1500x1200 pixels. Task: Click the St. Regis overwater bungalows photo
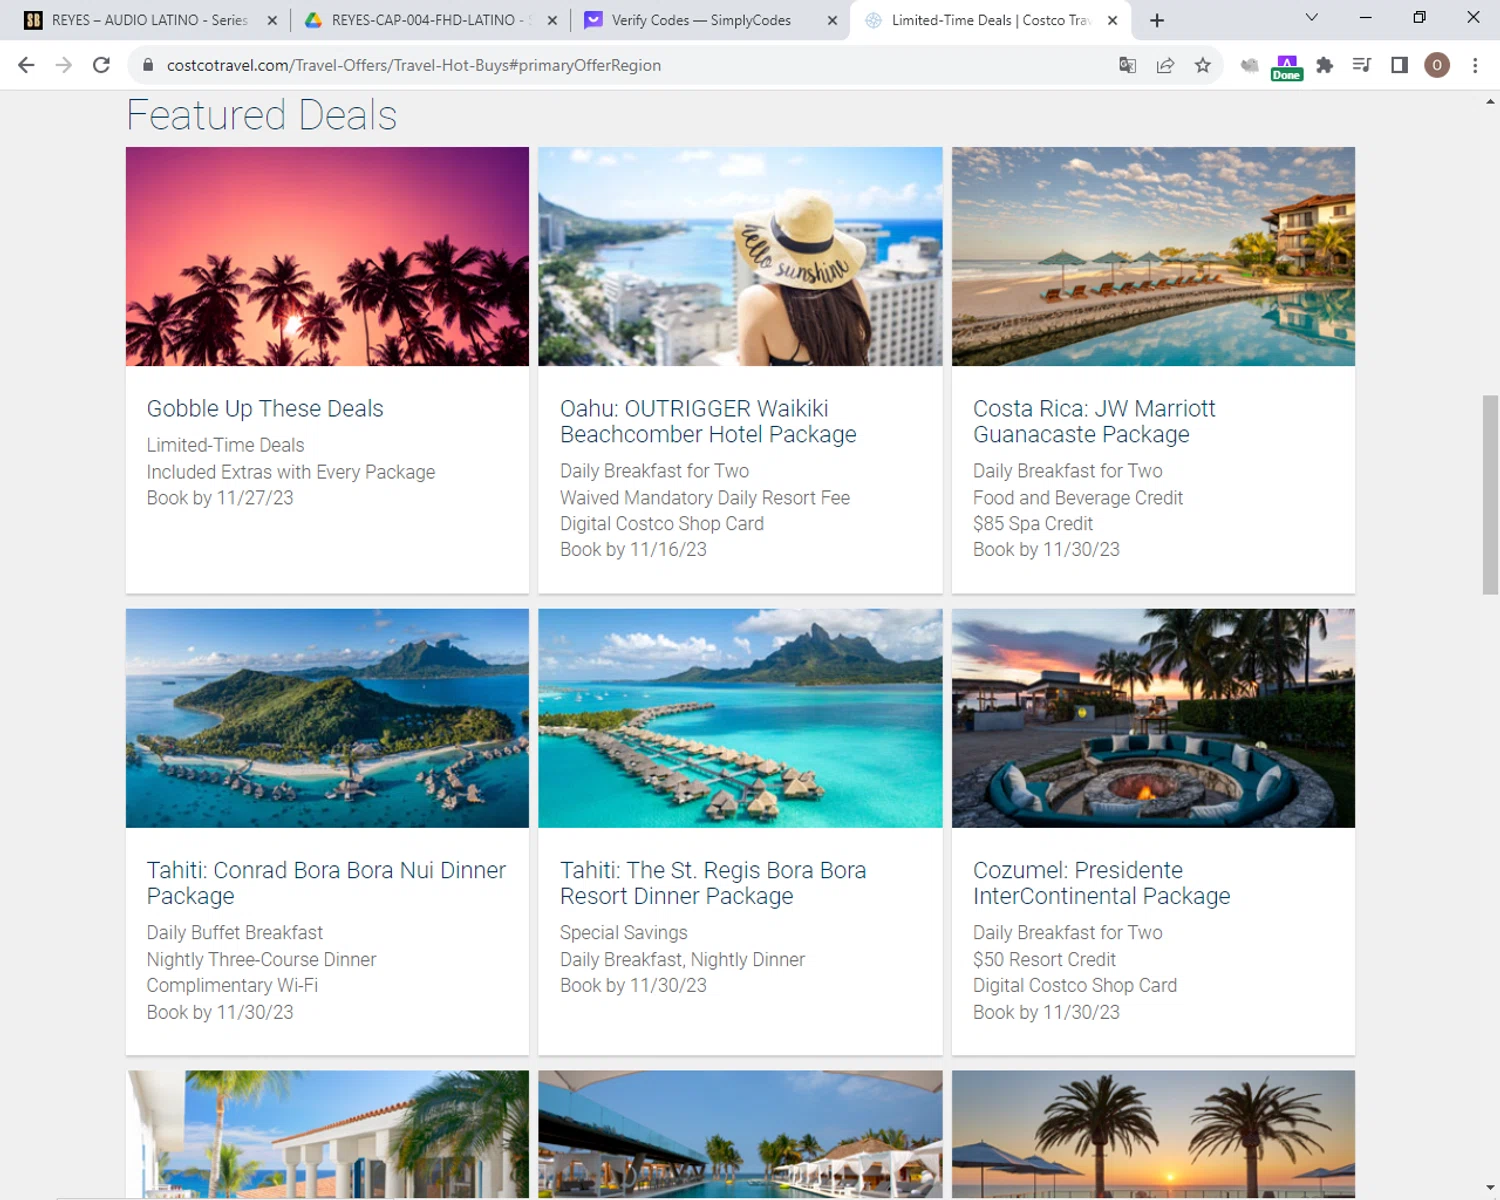click(x=740, y=718)
